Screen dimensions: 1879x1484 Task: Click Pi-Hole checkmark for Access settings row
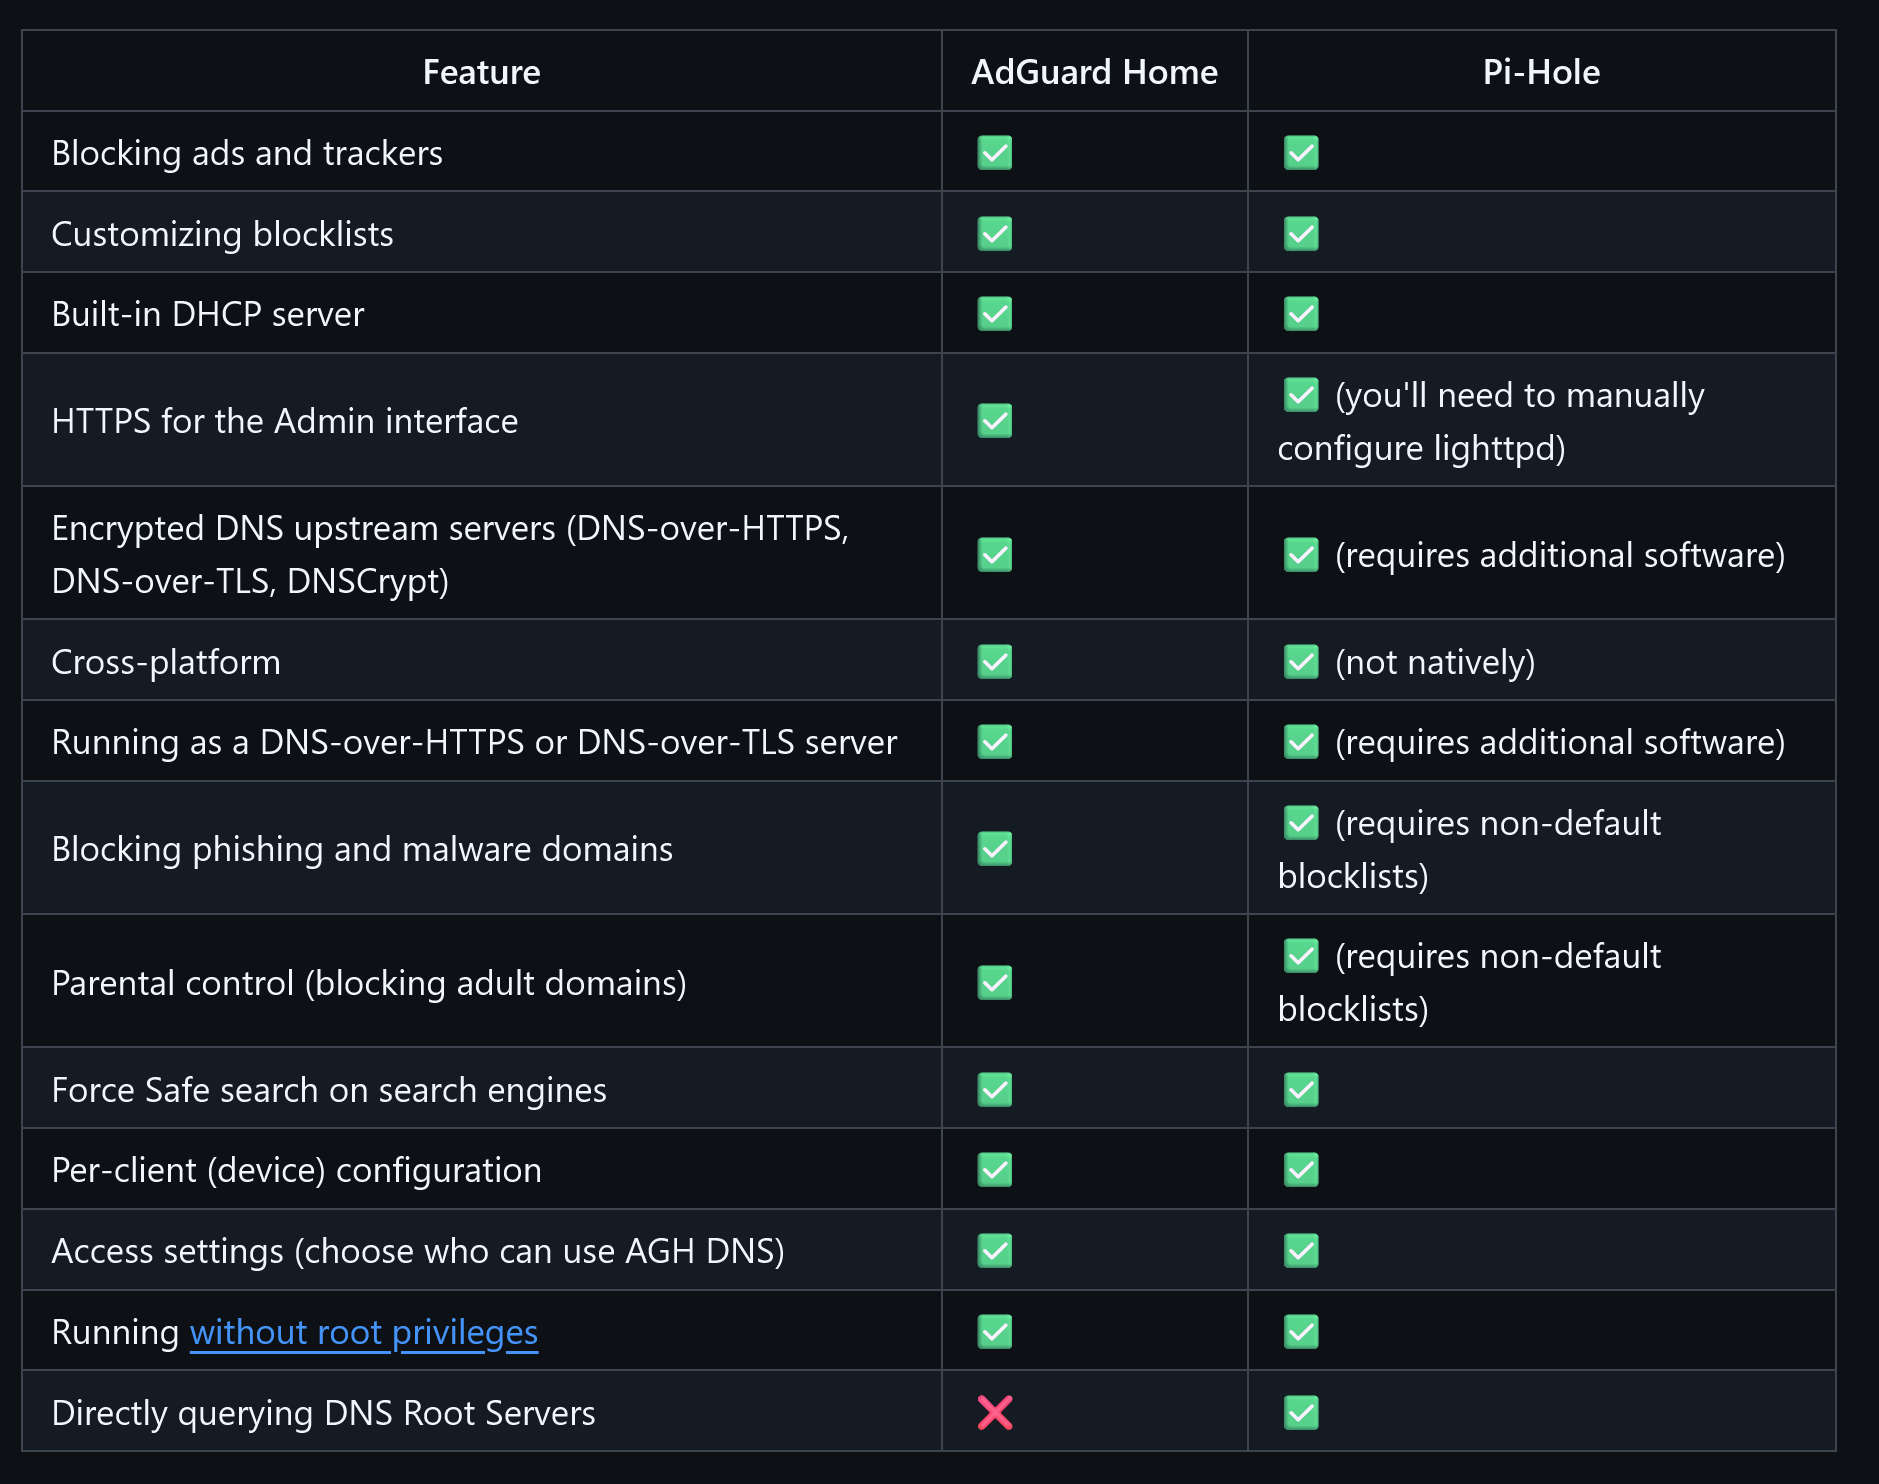(1301, 1251)
